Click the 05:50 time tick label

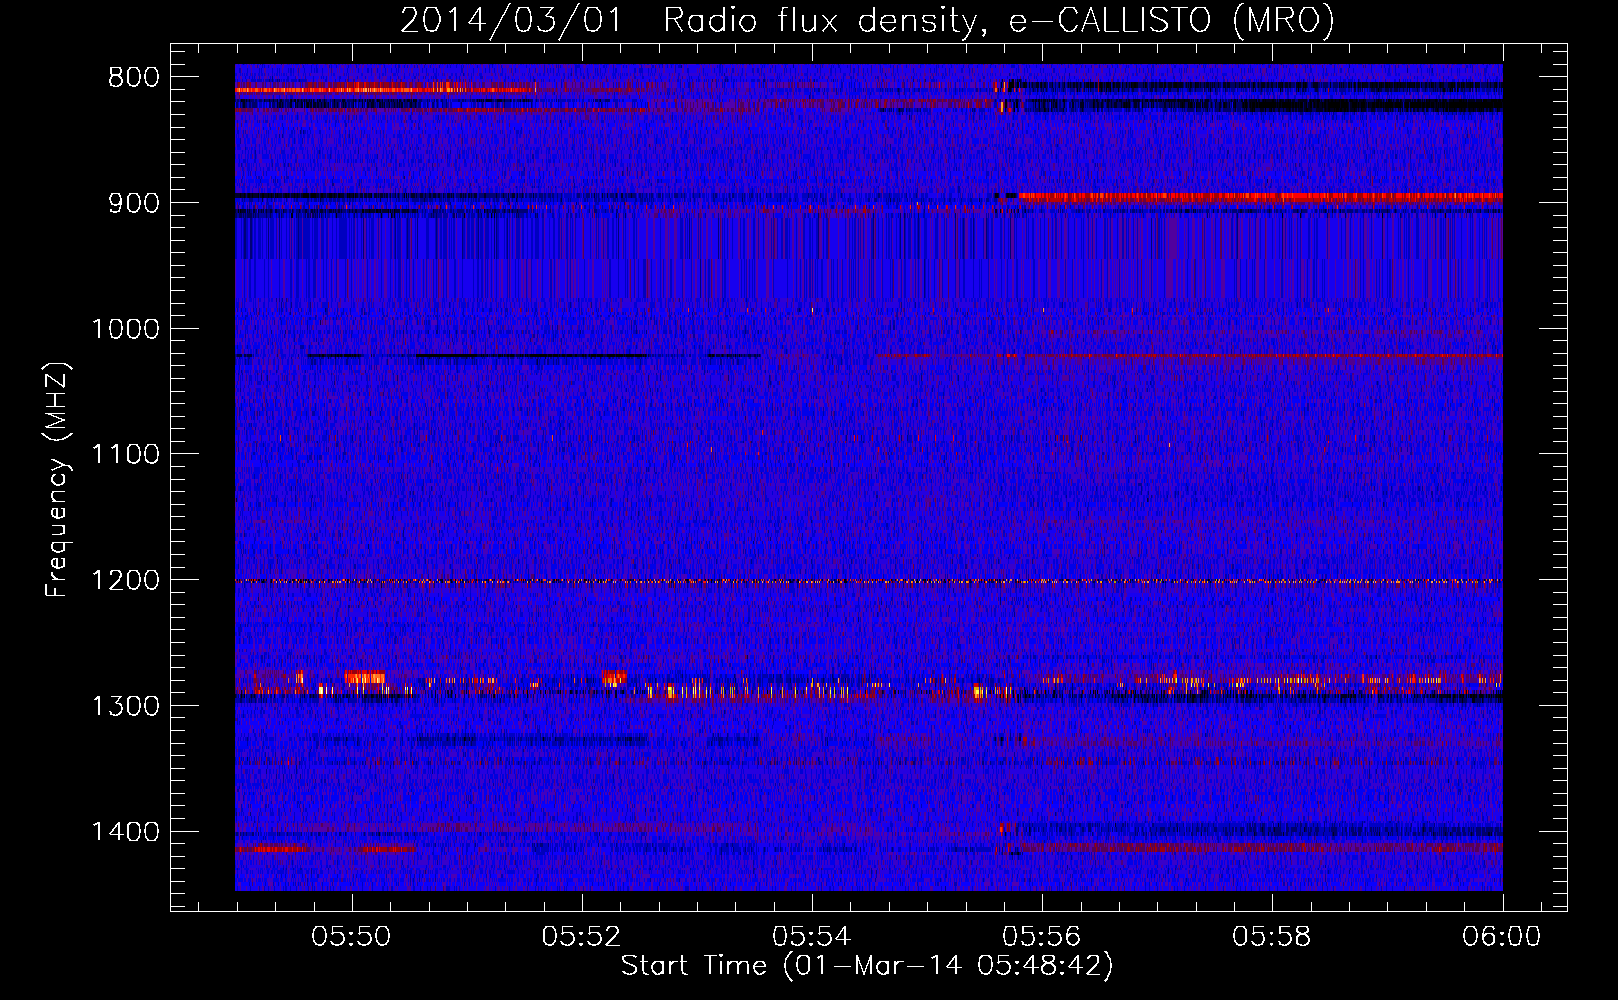[351, 937]
